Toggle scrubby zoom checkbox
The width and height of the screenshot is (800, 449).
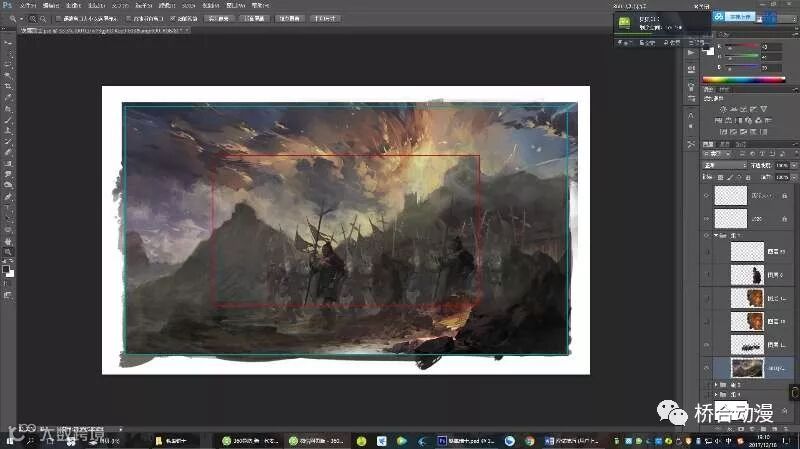[173, 19]
